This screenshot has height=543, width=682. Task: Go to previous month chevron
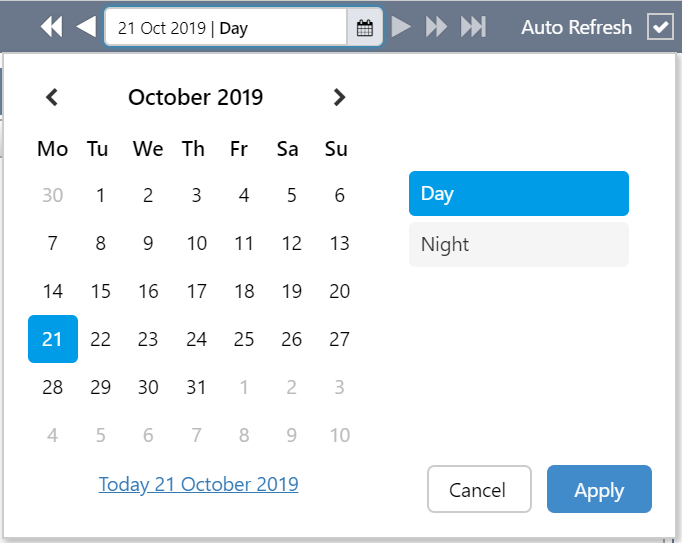pyautogui.click(x=53, y=97)
